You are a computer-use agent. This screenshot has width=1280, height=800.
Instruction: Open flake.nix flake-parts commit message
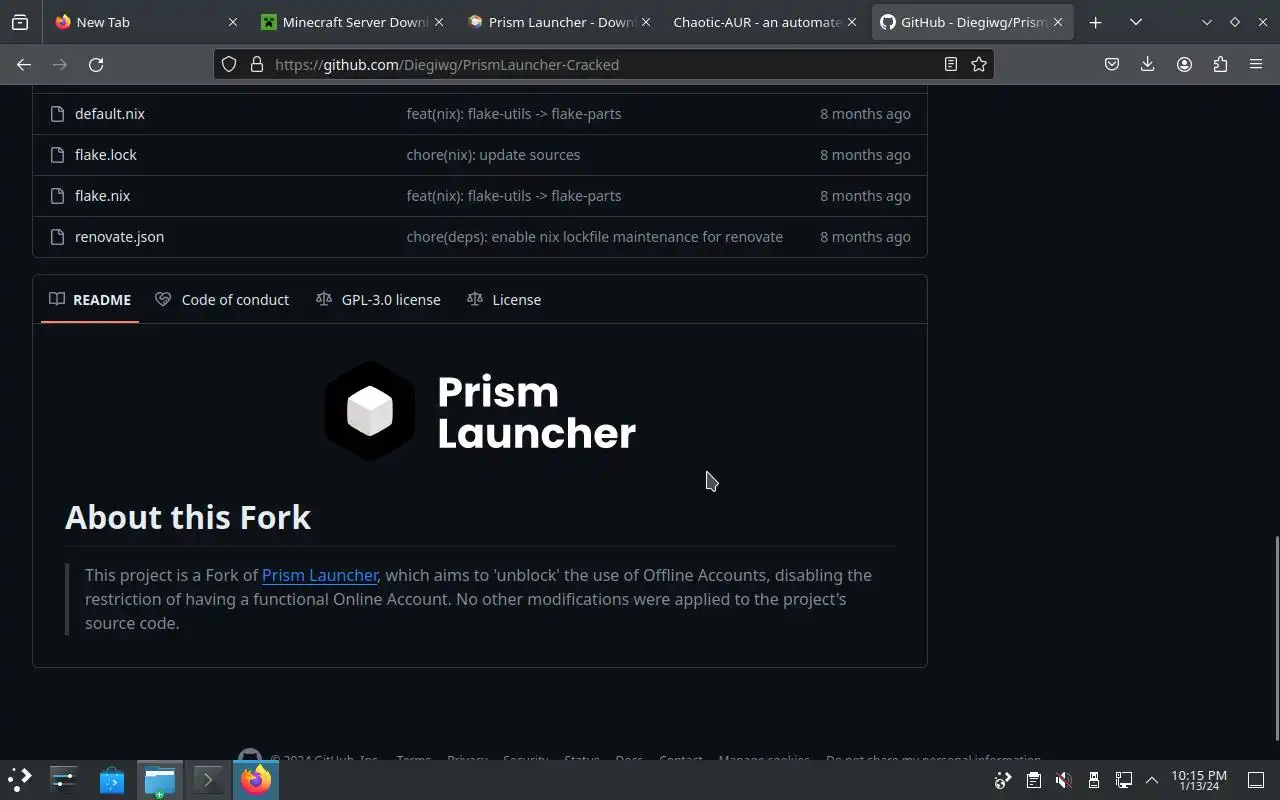[514, 196]
